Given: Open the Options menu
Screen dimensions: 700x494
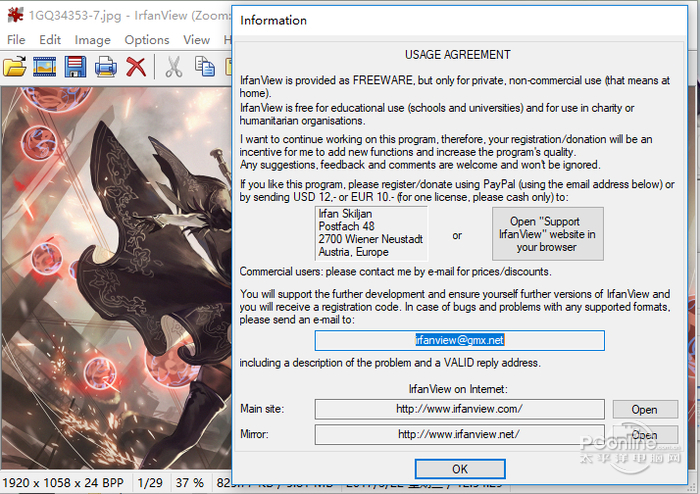Looking at the screenshot, I should point(147,40).
